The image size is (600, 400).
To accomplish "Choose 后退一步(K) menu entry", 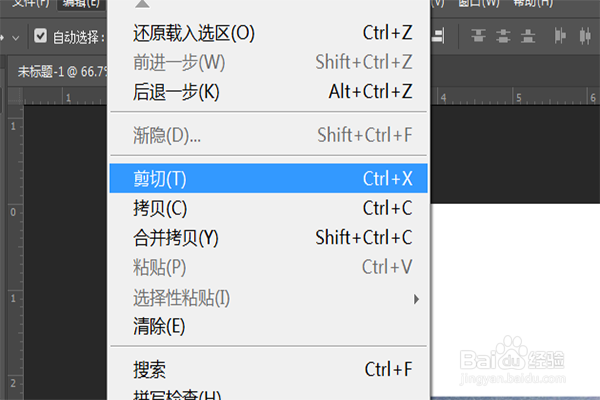I will pos(268,92).
